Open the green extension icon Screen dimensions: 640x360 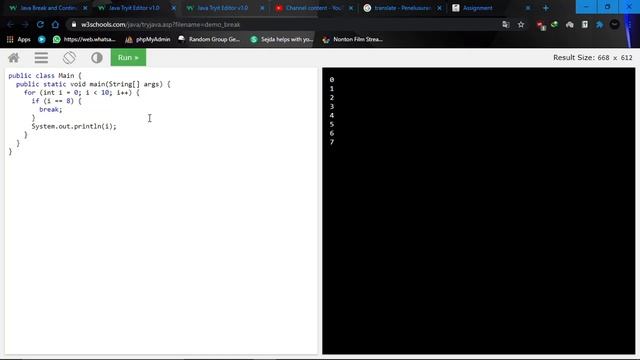(x=554, y=24)
